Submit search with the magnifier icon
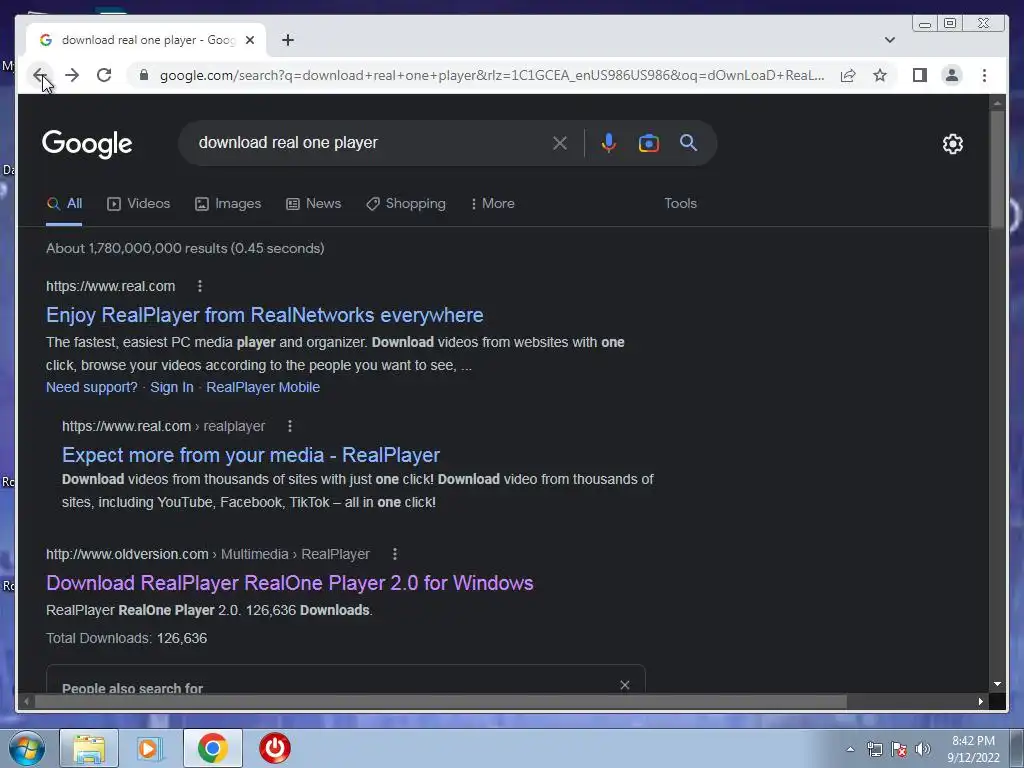The image size is (1024, 768). click(688, 142)
